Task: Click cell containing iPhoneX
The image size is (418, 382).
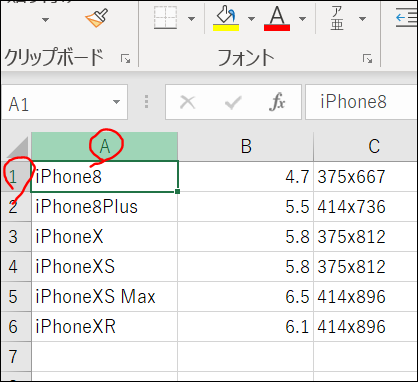Action: pyautogui.click(x=104, y=237)
